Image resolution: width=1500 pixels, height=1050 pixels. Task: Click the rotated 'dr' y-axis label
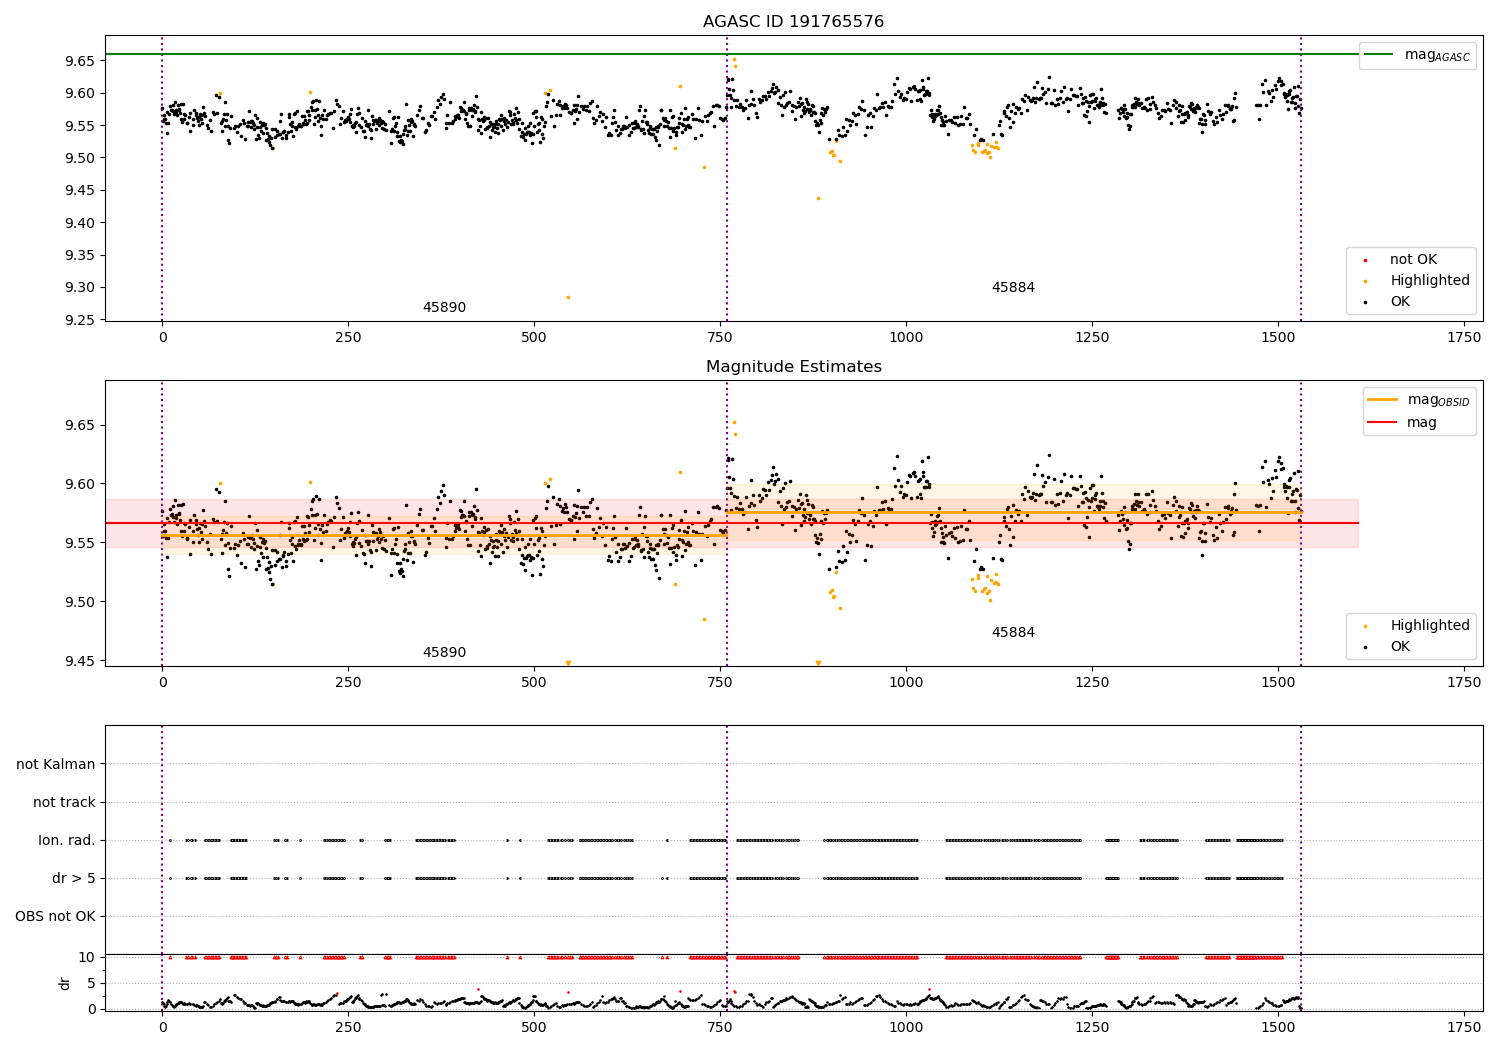click(x=65, y=983)
